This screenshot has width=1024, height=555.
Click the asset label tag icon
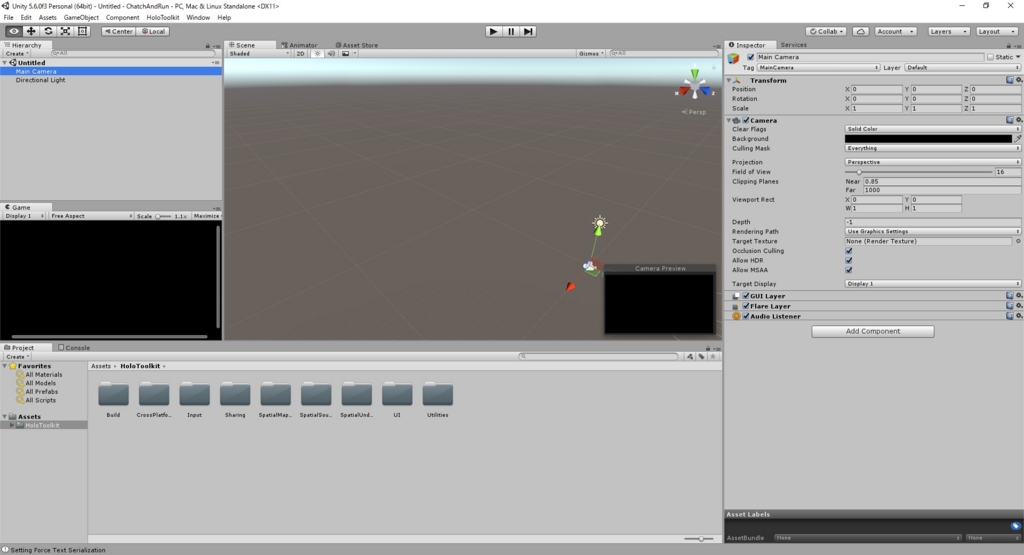click(x=1016, y=526)
